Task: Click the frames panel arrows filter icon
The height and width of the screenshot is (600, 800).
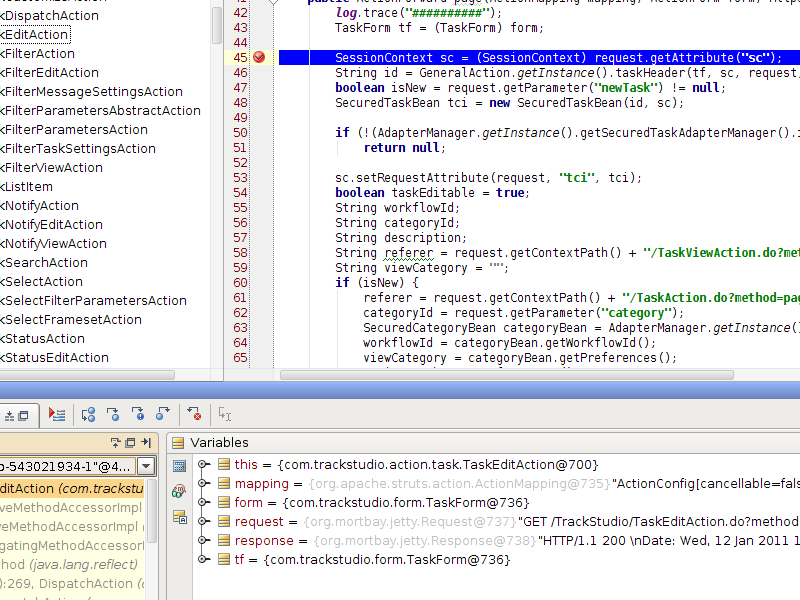Action: [115, 442]
